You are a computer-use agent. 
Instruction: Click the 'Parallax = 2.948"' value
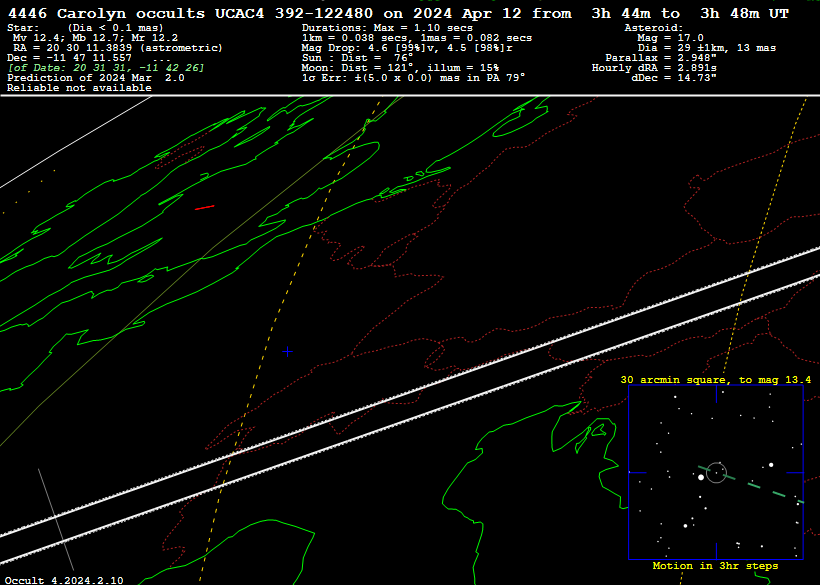coord(661,58)
